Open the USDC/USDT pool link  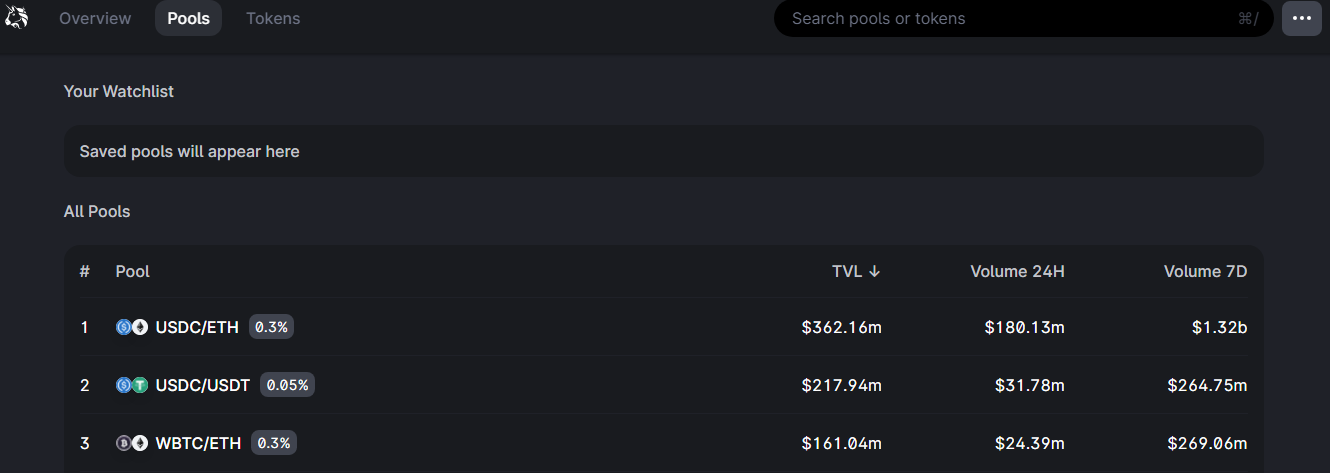203,385
